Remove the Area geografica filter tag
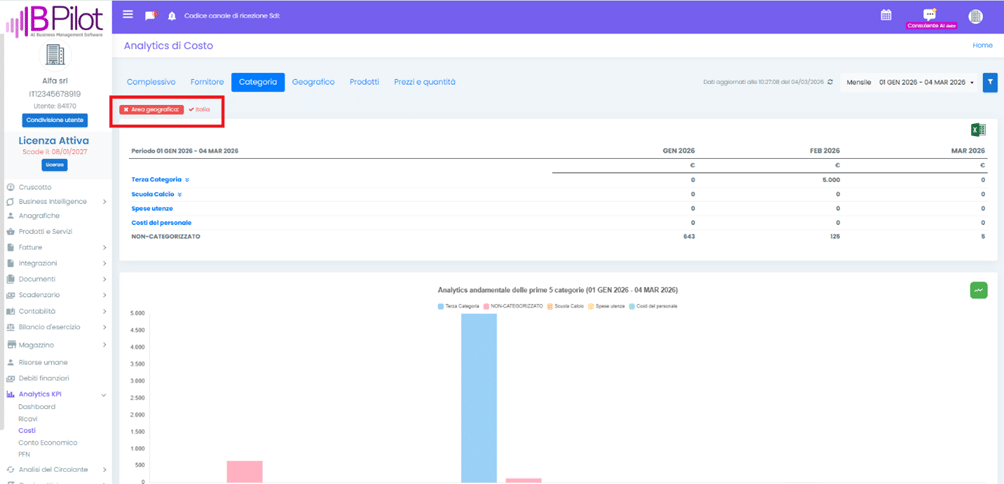Screen dimensions: 1004x484 [x=126, y=109]
